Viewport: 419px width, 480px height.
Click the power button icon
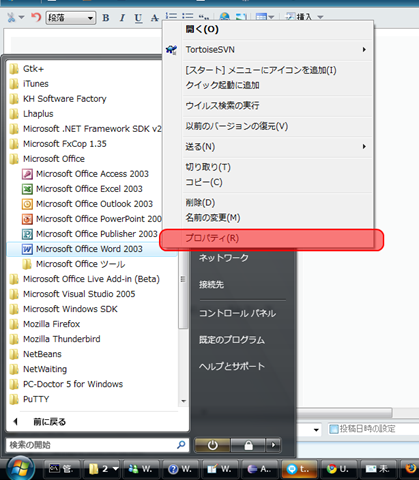tap(213, 445)
